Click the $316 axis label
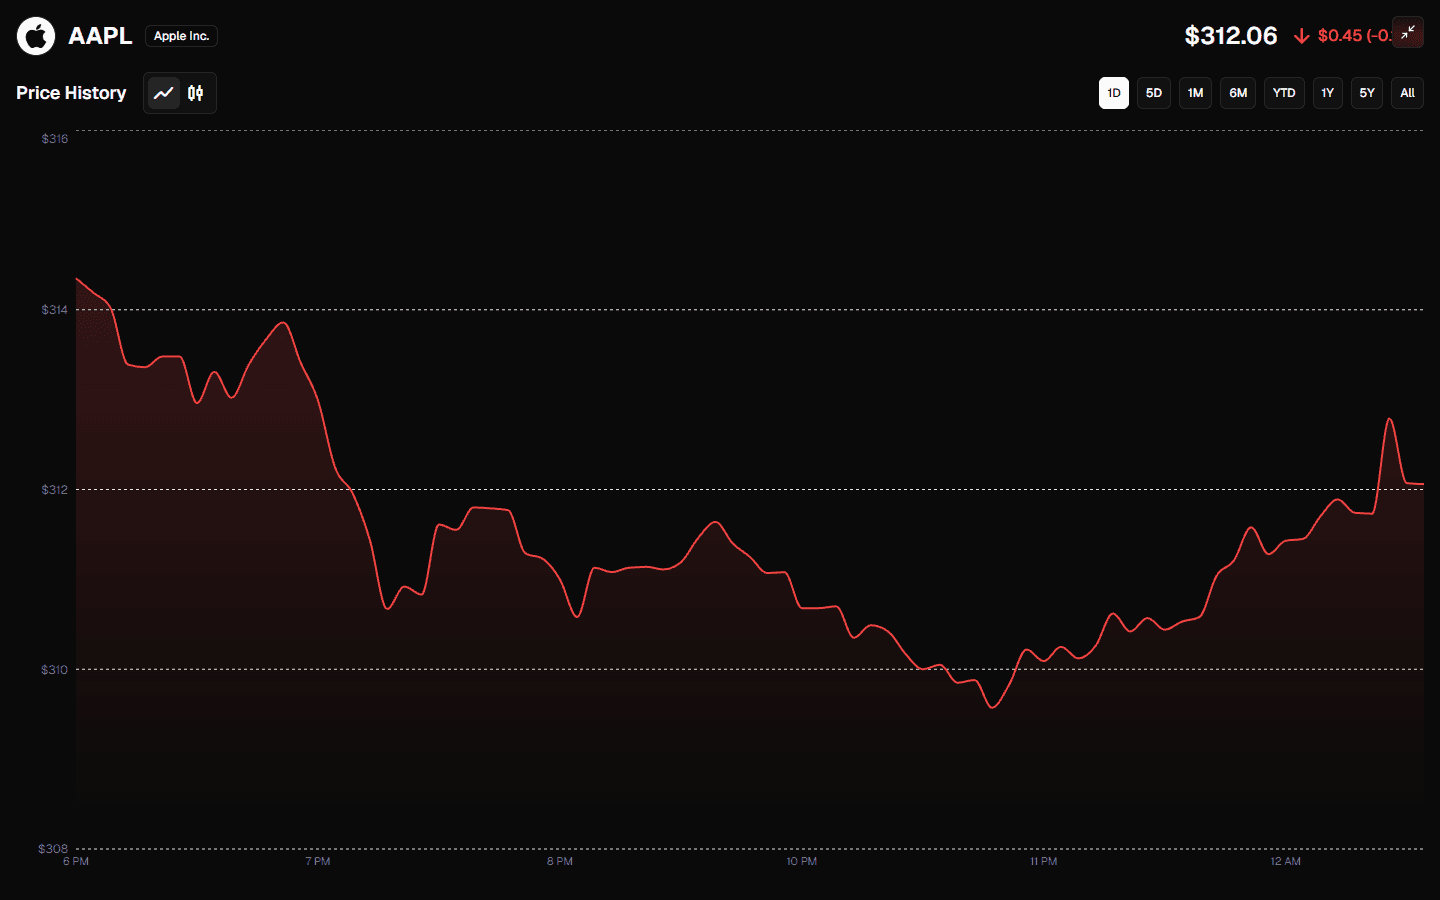The width and height of the screenshot is (1440, 900). [55, 139]
